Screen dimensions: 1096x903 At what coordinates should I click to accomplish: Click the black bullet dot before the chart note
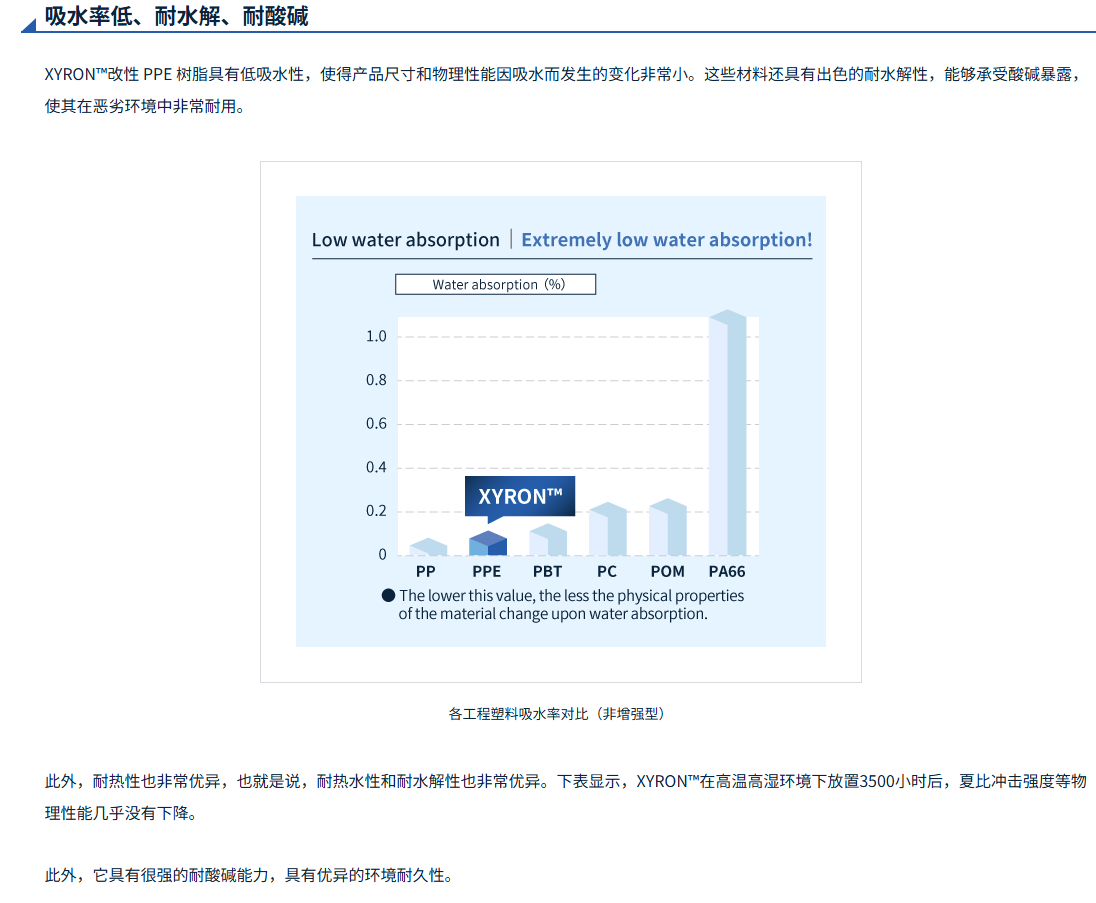pos(388,595)
